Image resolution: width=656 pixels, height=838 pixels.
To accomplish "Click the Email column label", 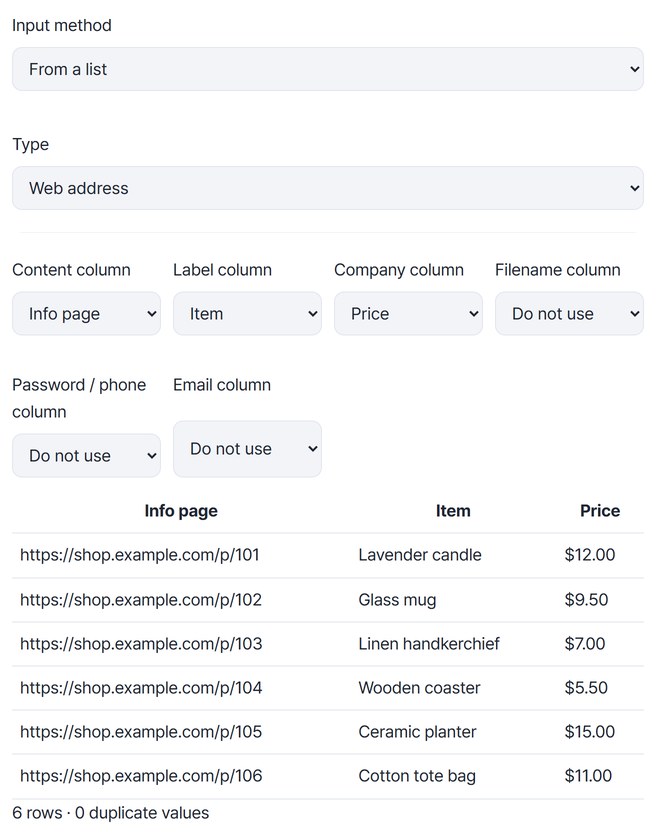I will [222, 385].
